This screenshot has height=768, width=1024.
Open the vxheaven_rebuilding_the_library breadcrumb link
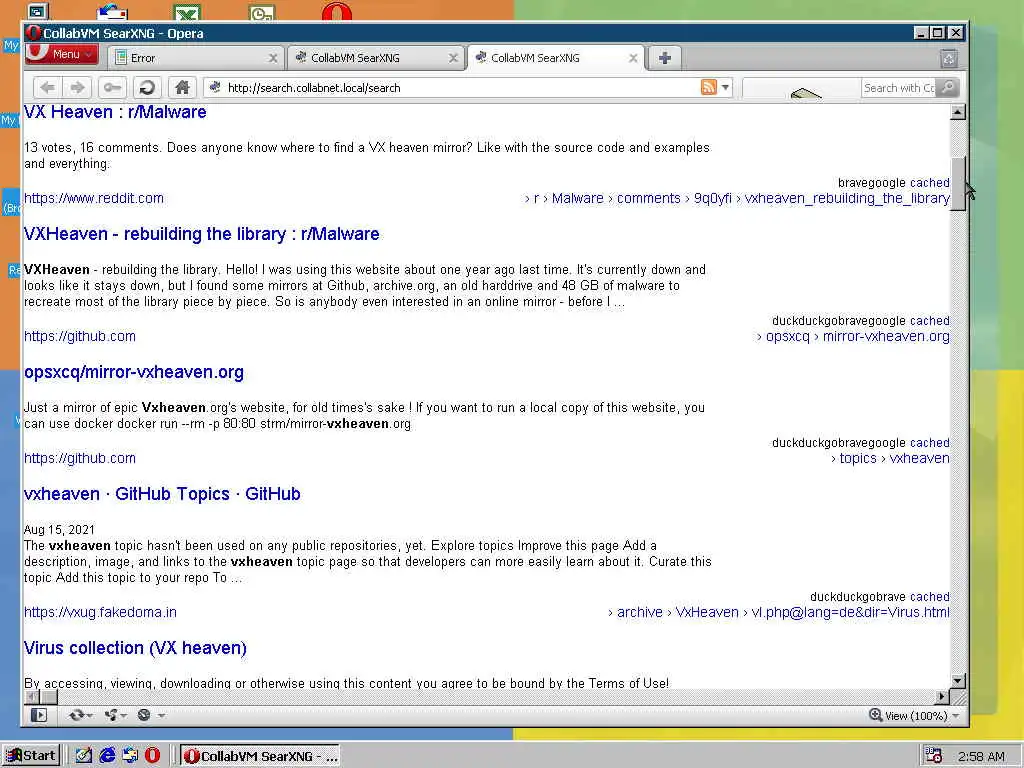coord(847,199)
